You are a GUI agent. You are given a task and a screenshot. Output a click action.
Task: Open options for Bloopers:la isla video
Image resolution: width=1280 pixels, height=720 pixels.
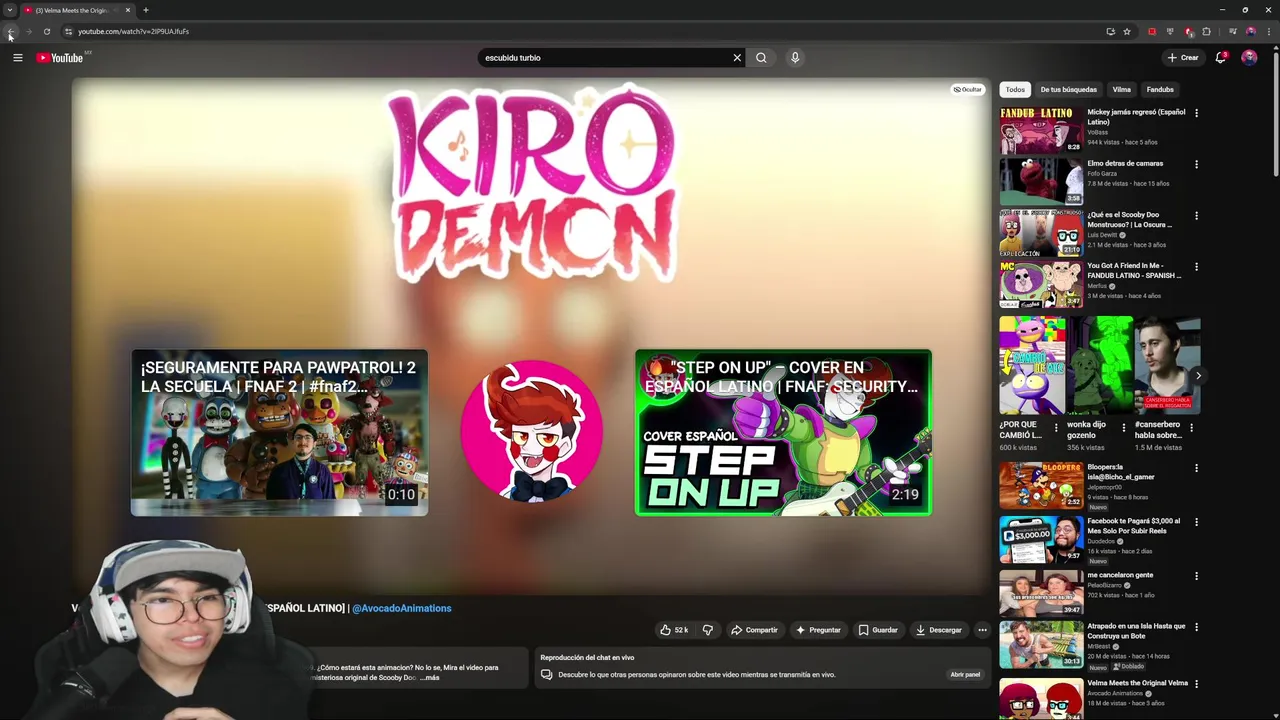pos(1196,468)
